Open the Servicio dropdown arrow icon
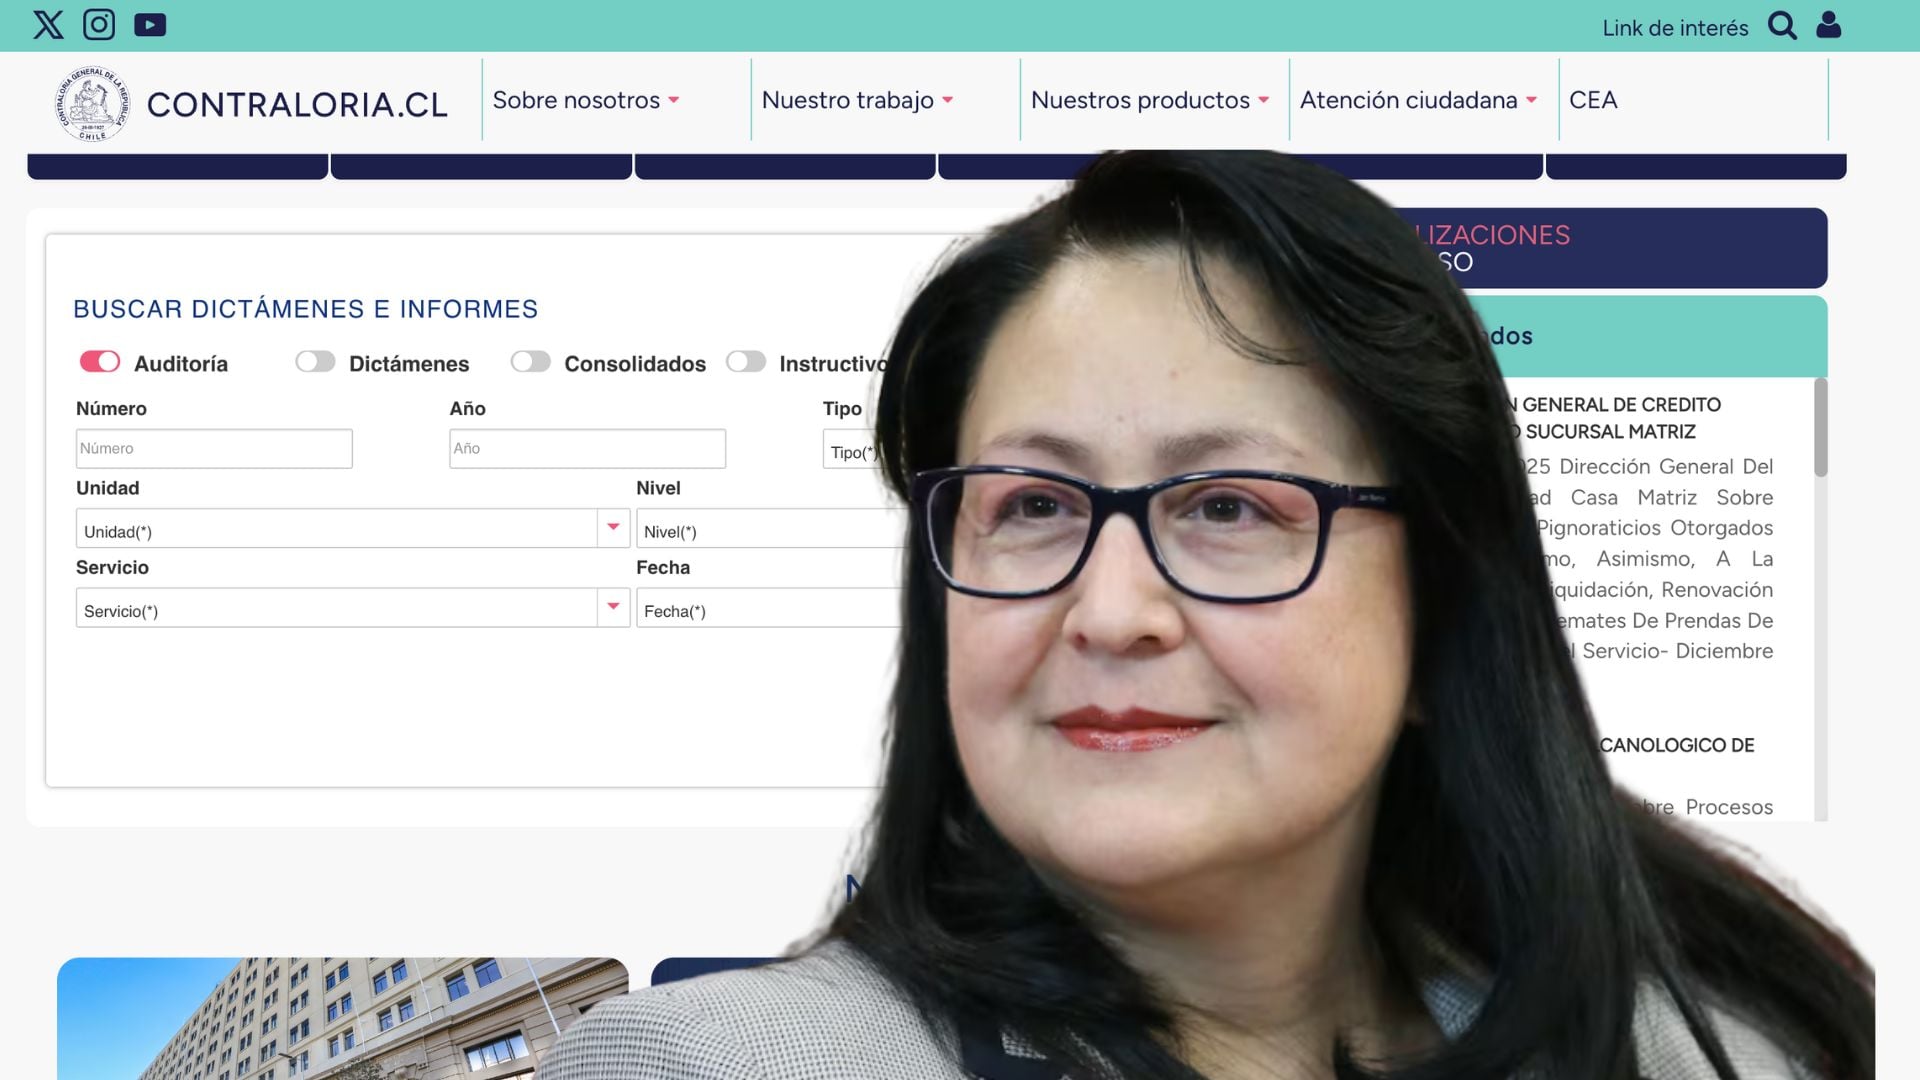Image resolution: width=1920 pixels, height=1080 pixels. click(613, 604)
